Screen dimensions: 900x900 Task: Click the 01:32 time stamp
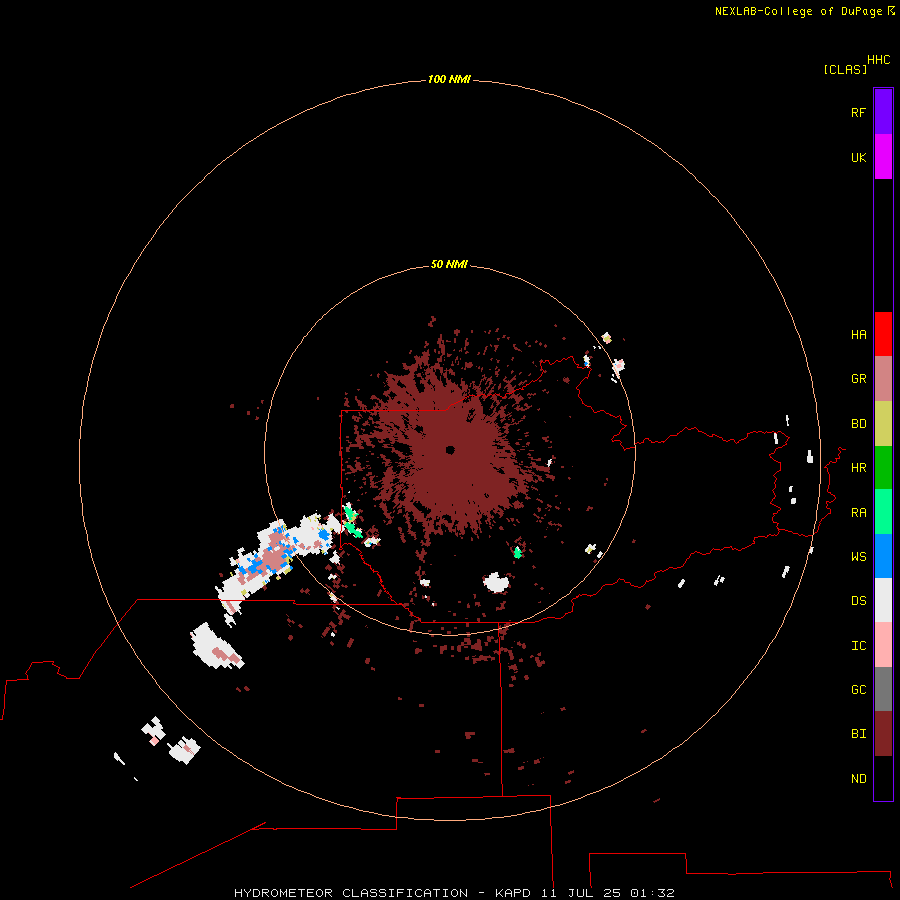point(652,893)
